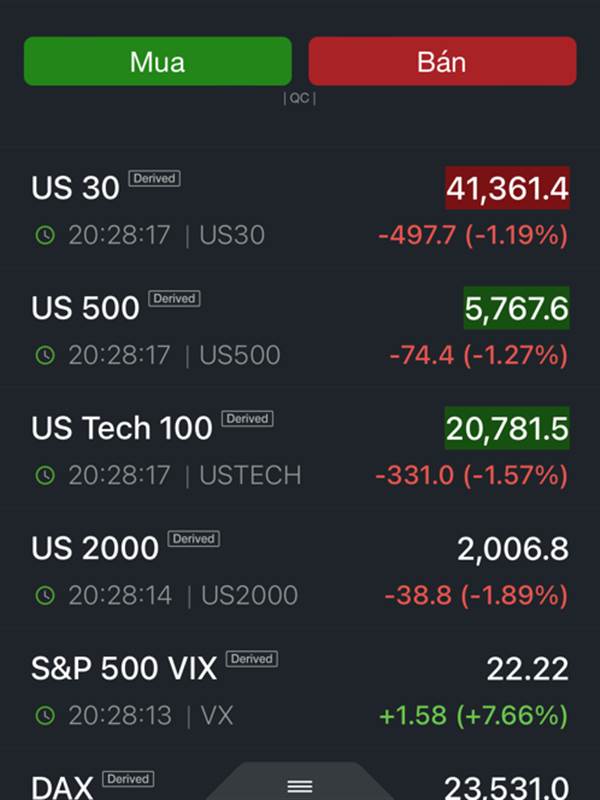Tap the green Mua buy button
Image resolution: width=600 pixels, height=800 pixels.
(158, 61)
